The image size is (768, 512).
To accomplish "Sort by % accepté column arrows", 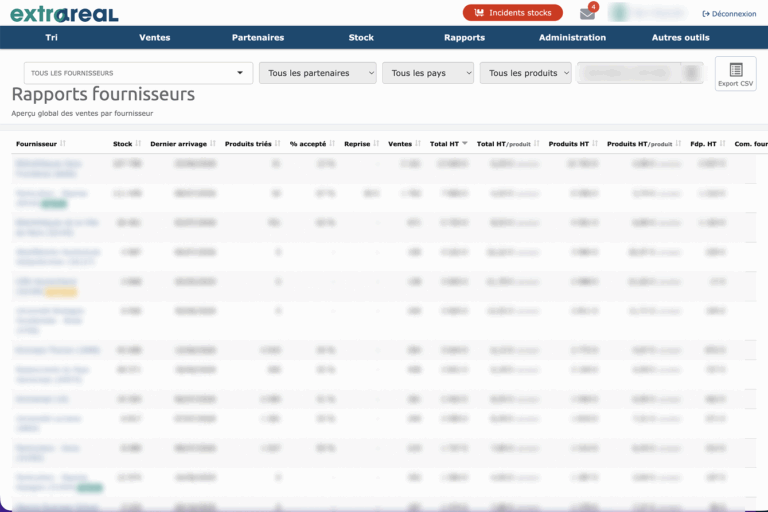I will [x=332, y=144].
